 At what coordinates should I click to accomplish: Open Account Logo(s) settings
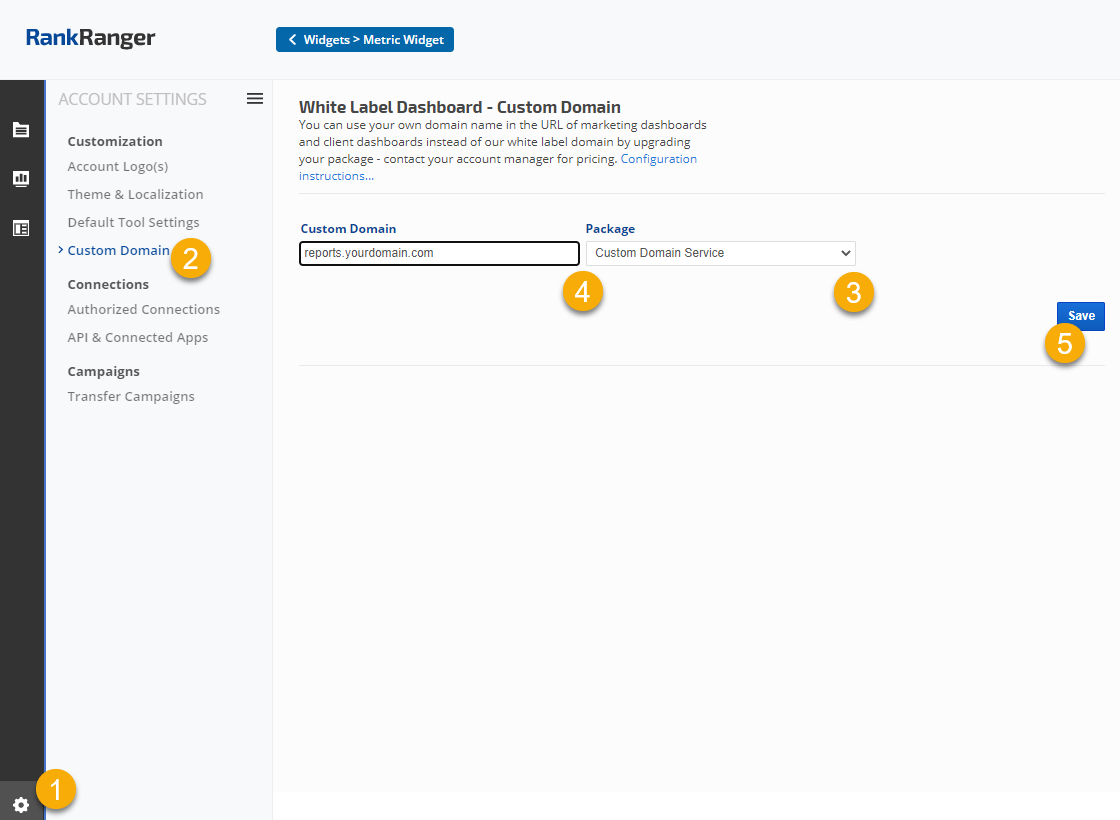[118, 167]
